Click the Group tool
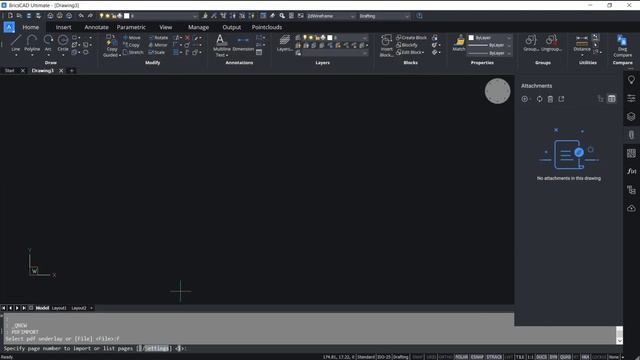This screenshot has height=360, width=640. 531,43
